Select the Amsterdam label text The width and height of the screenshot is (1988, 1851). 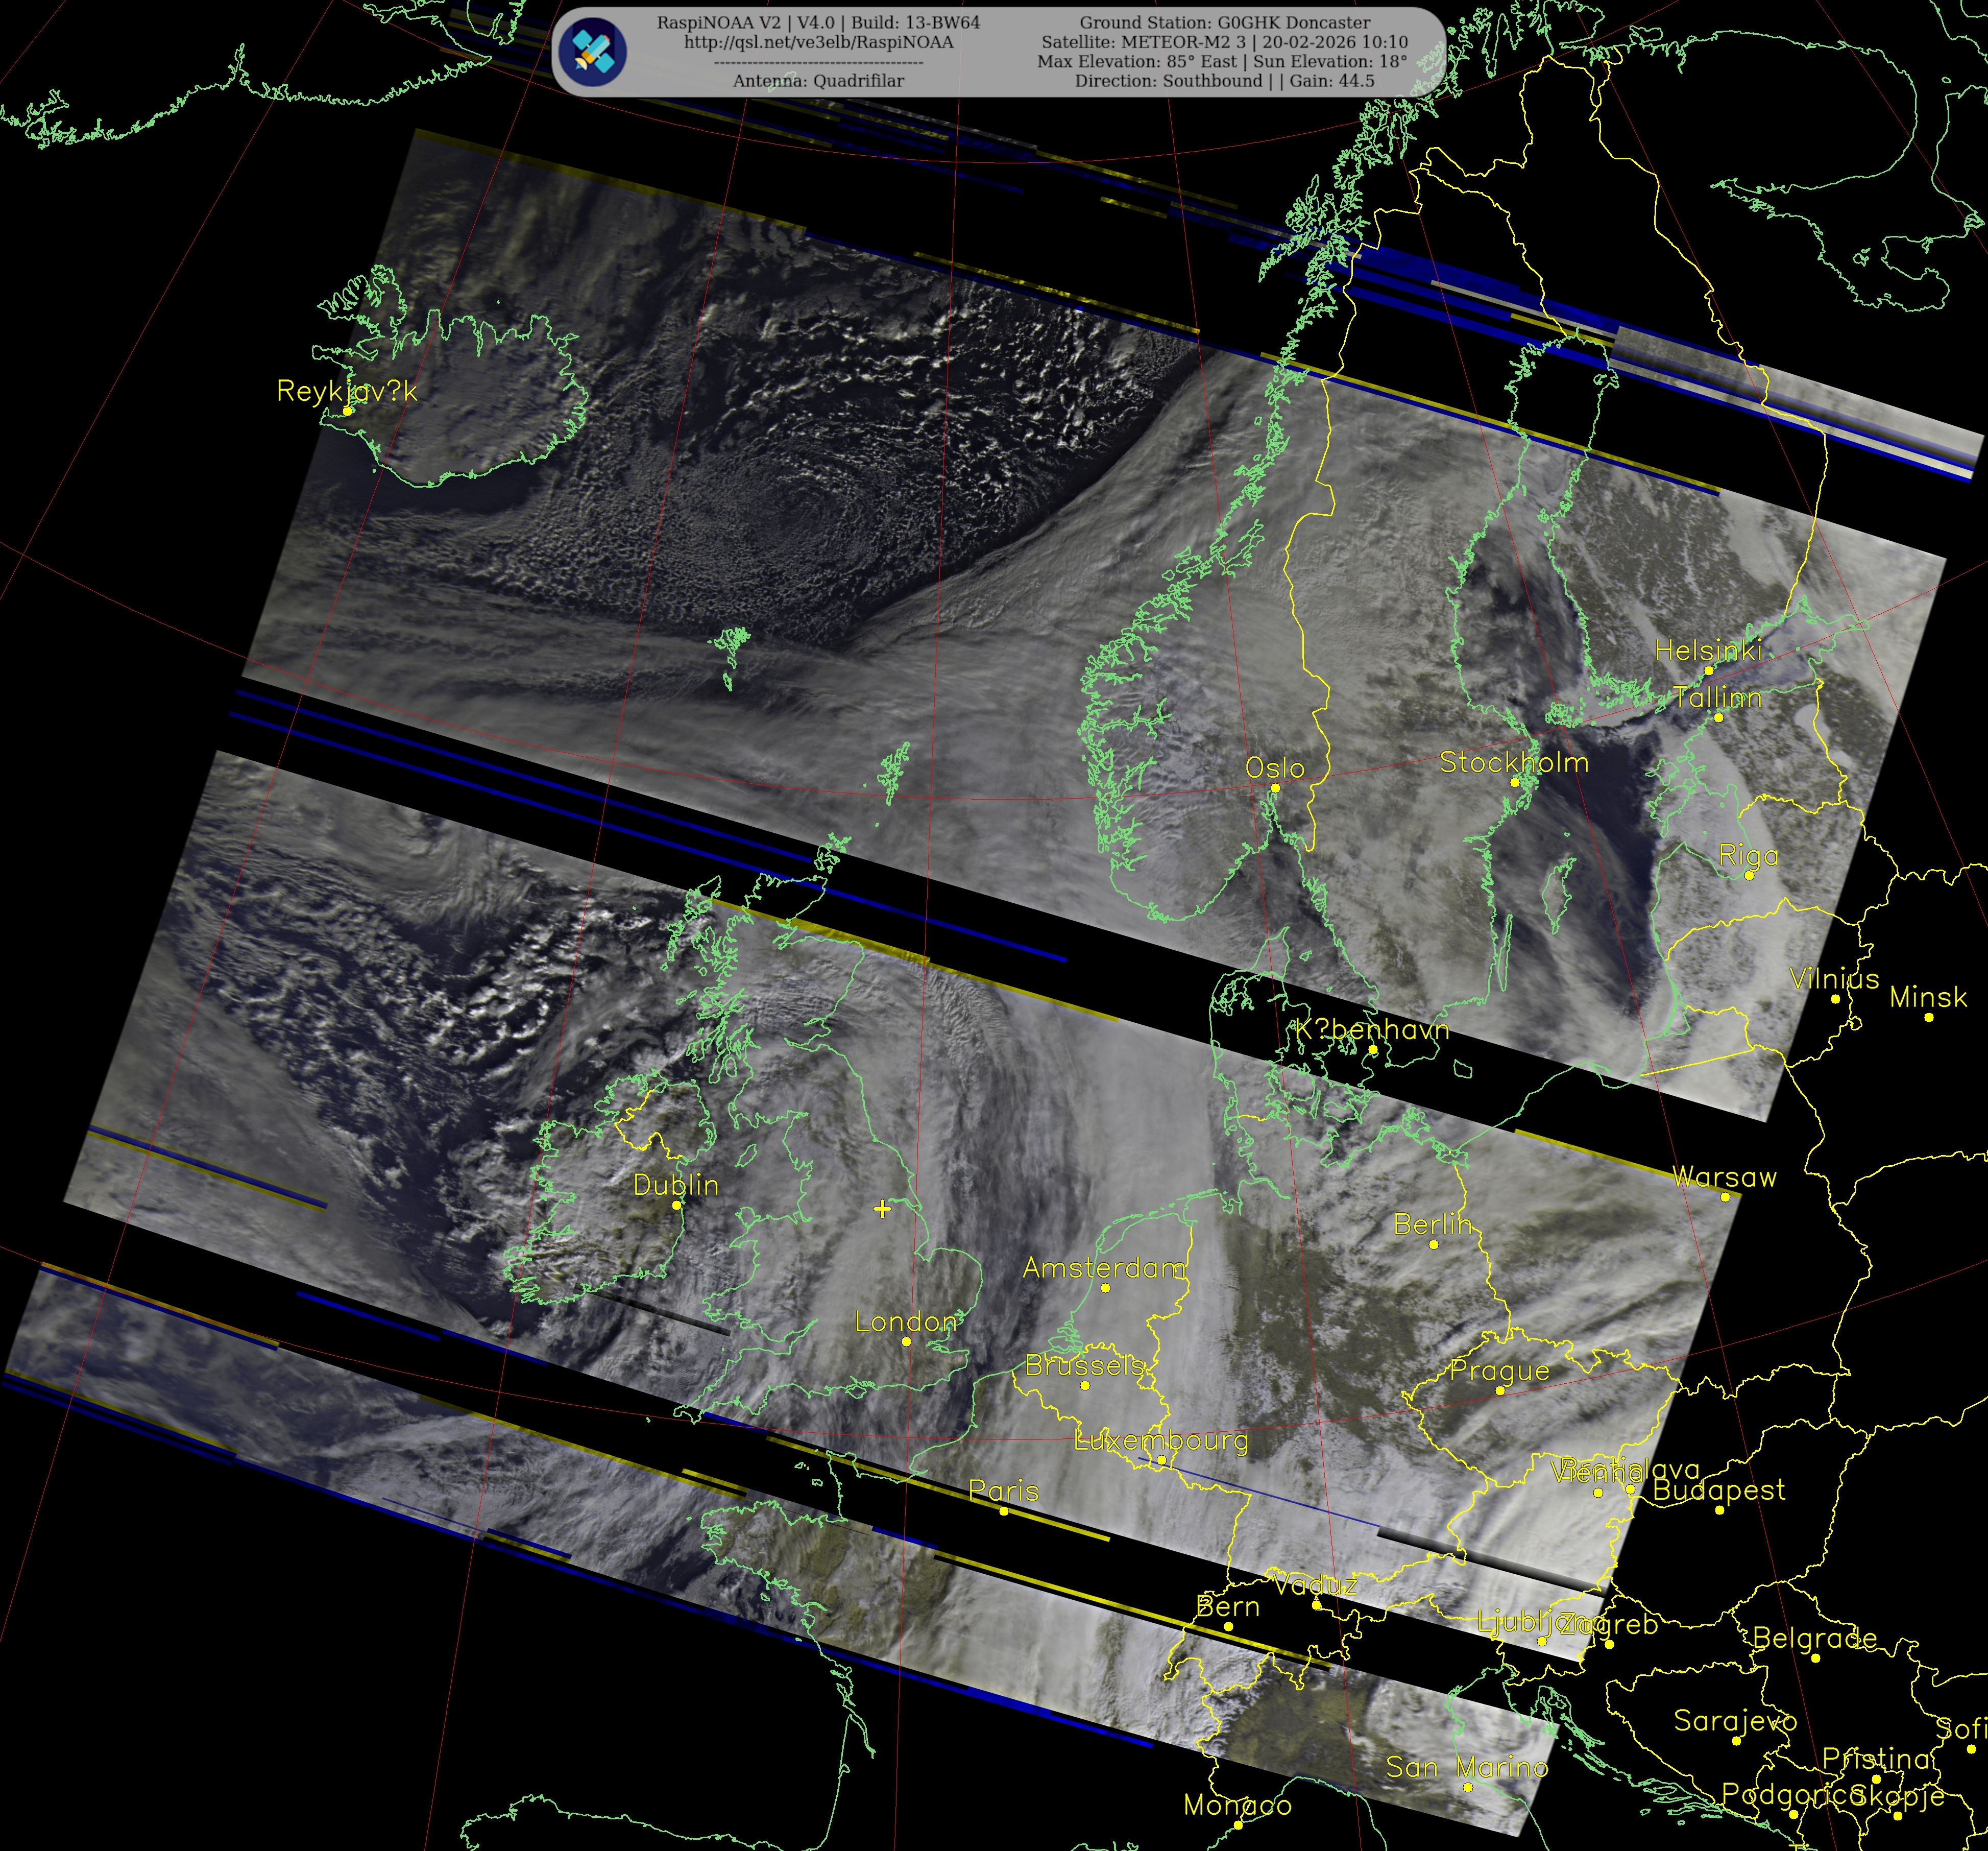1104,1268
